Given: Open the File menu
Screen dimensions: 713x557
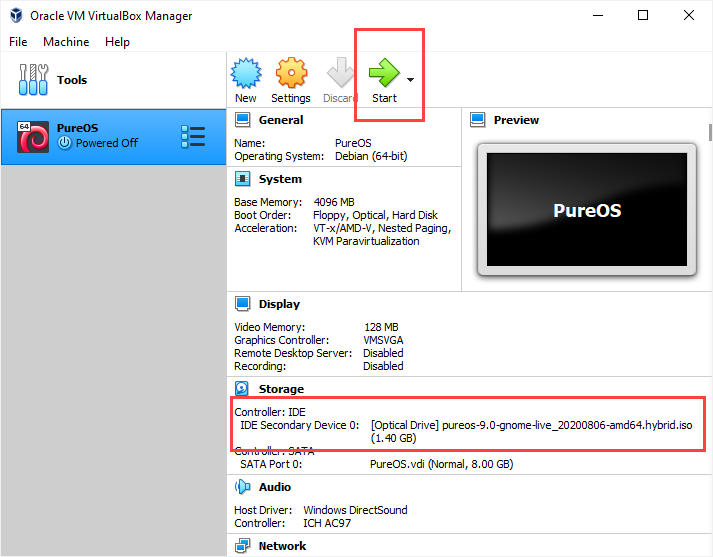Looking at the screenshot, I should click(18, 42).
